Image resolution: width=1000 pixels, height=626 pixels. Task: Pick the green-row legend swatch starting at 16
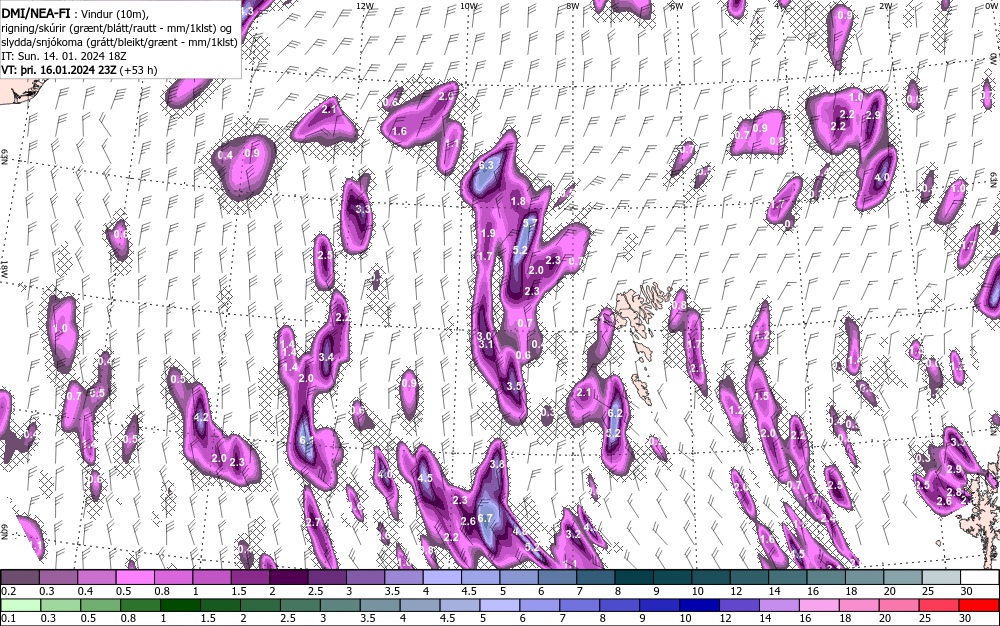[818, 605]
